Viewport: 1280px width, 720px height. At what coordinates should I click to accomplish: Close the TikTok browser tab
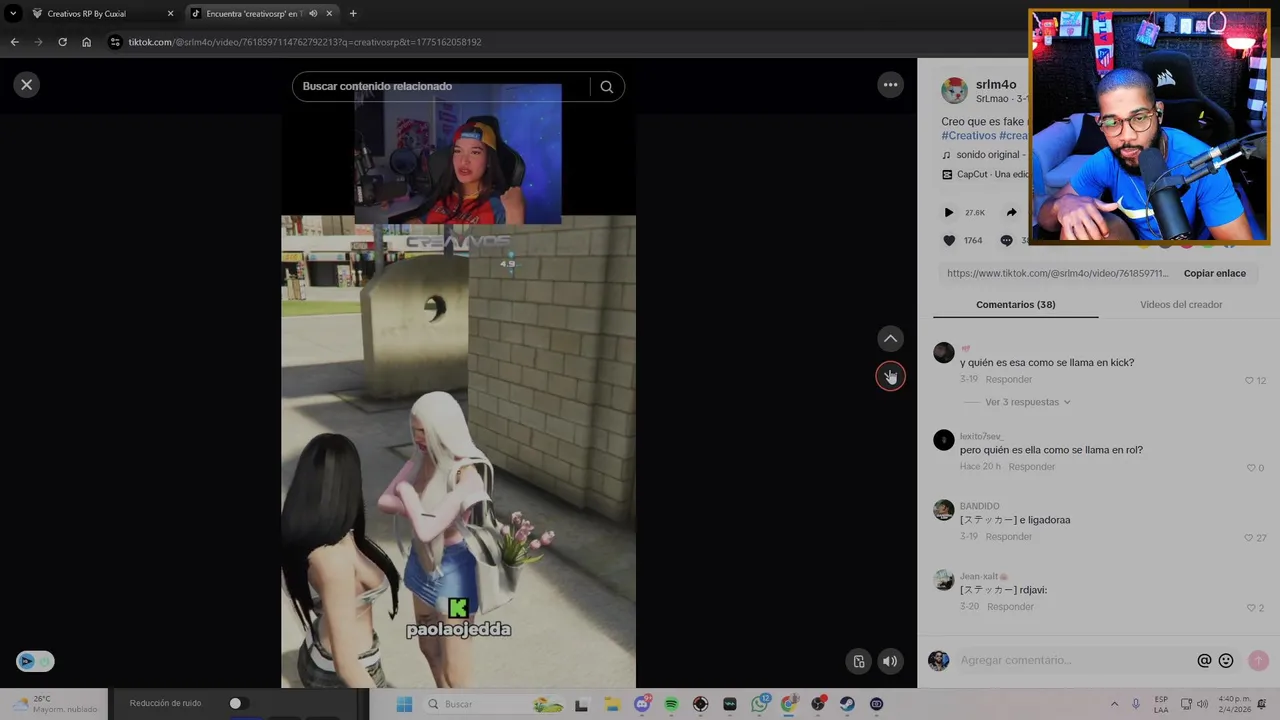[x=329, y=14]
